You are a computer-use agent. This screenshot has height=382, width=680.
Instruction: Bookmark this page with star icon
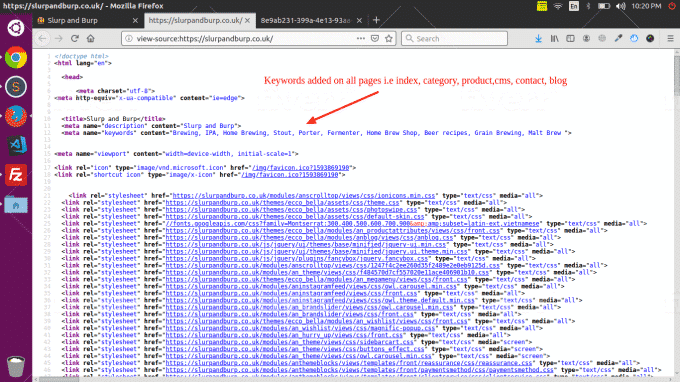tap(389, 39)
